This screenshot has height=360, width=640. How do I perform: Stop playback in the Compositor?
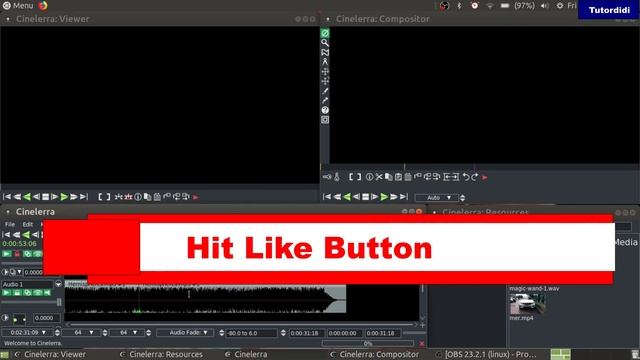coord(365,197)
